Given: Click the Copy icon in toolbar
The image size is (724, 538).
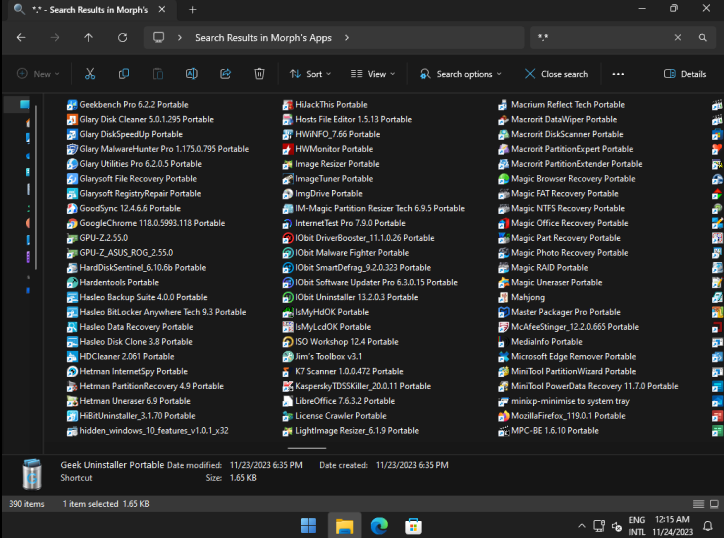Looking at the screenshot, I should coord(124,74).
